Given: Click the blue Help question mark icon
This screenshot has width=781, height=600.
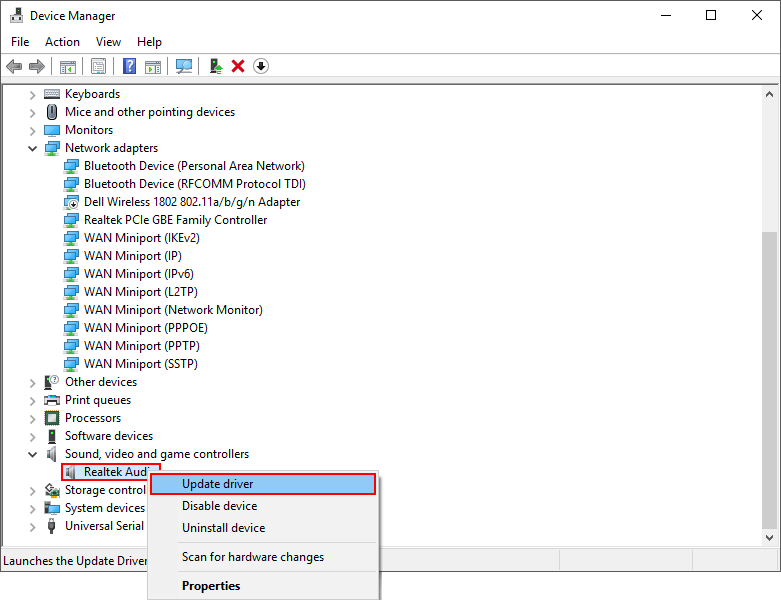Looking at the screenshot, I should click(130, 66).
